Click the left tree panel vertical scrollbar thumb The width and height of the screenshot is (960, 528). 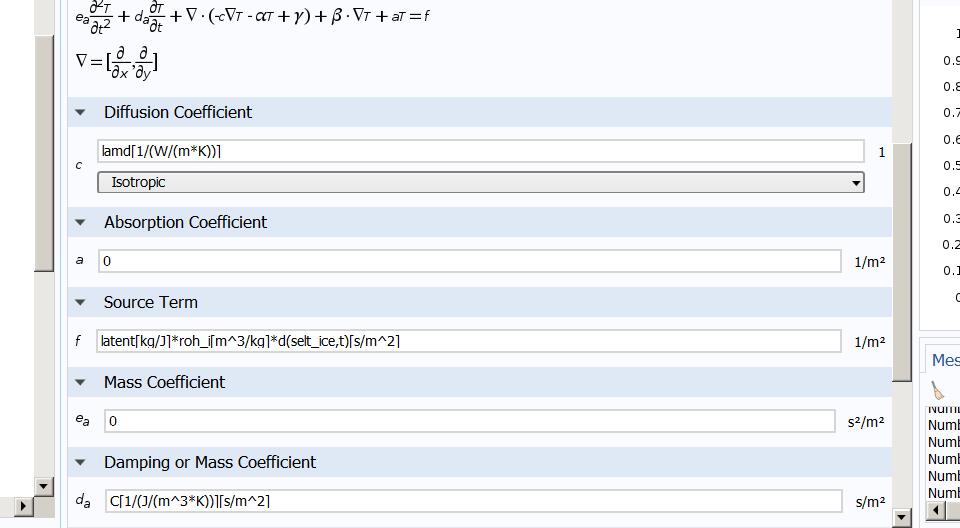coord(43,150)
